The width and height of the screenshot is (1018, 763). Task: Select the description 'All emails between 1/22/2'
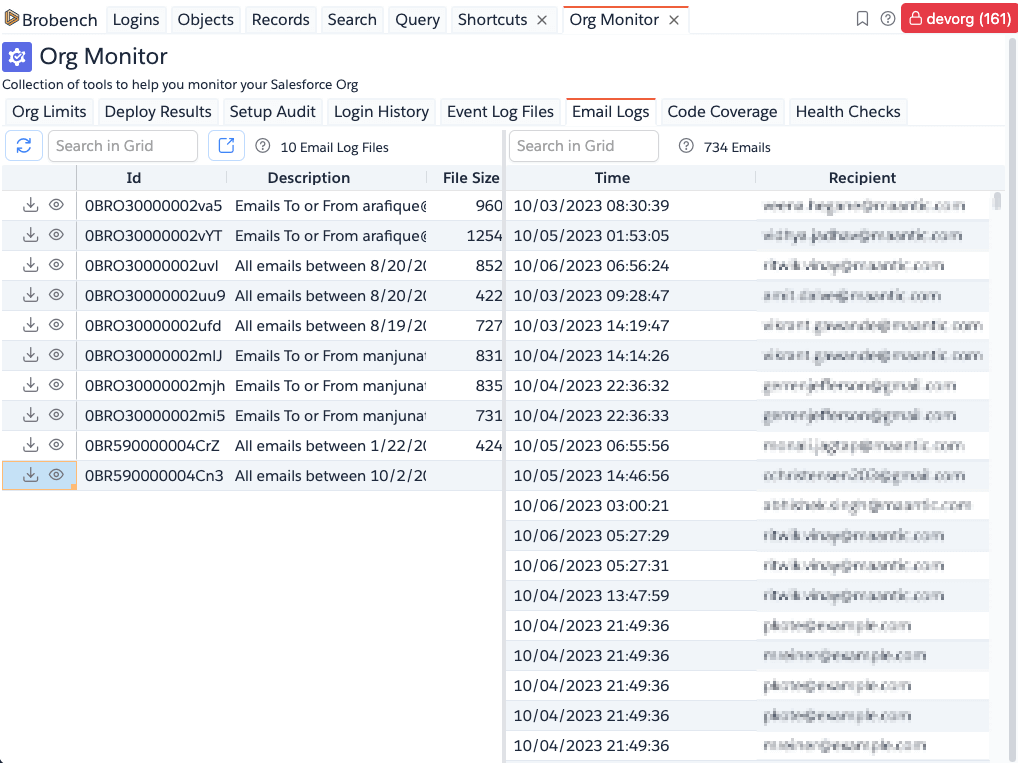tap(330, 445)
